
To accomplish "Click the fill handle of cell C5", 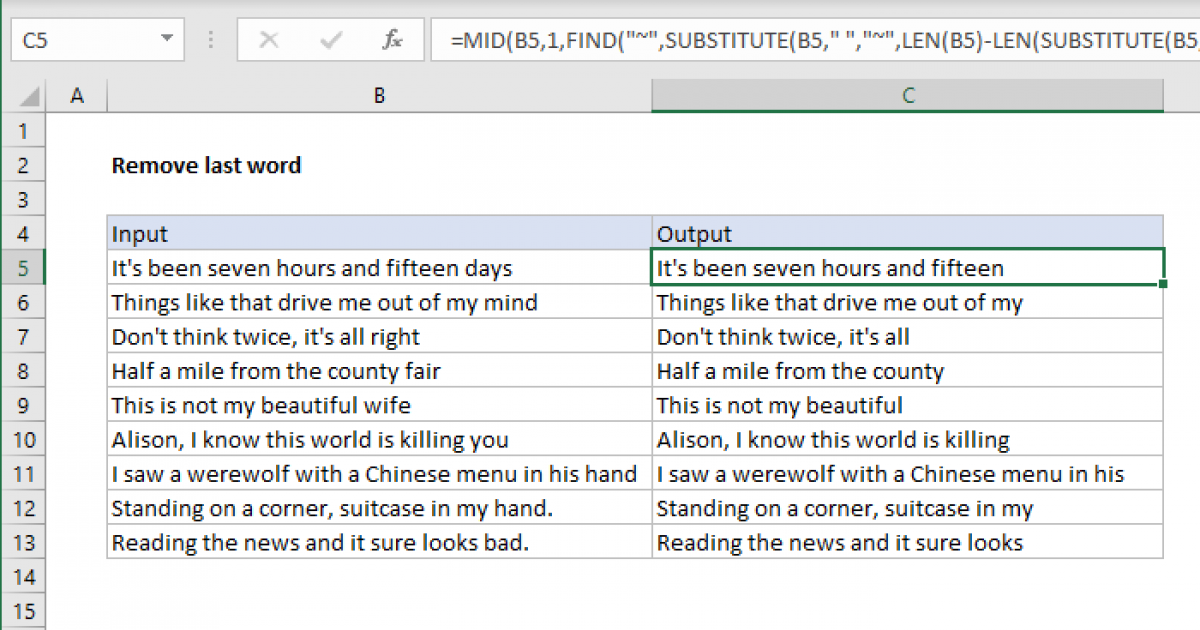I will [1163, 284].
